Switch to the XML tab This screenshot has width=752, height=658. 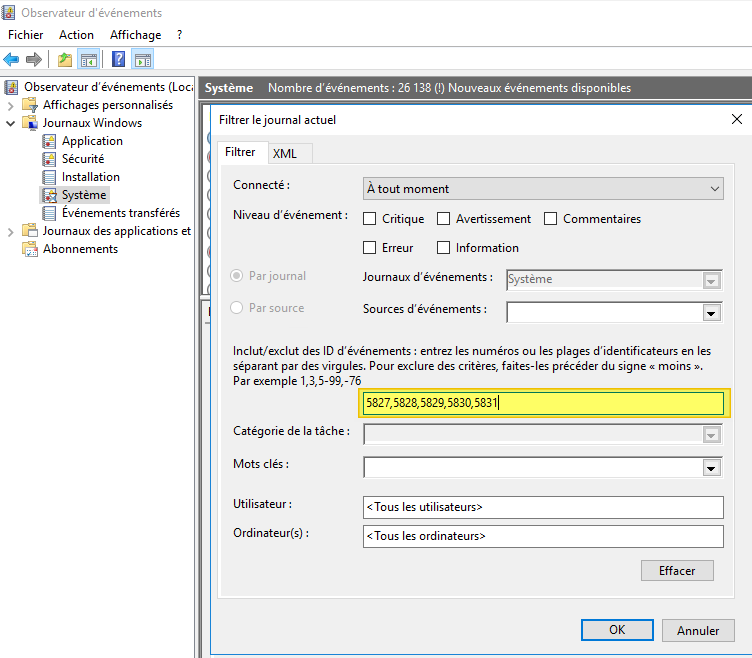pos(285,153)
